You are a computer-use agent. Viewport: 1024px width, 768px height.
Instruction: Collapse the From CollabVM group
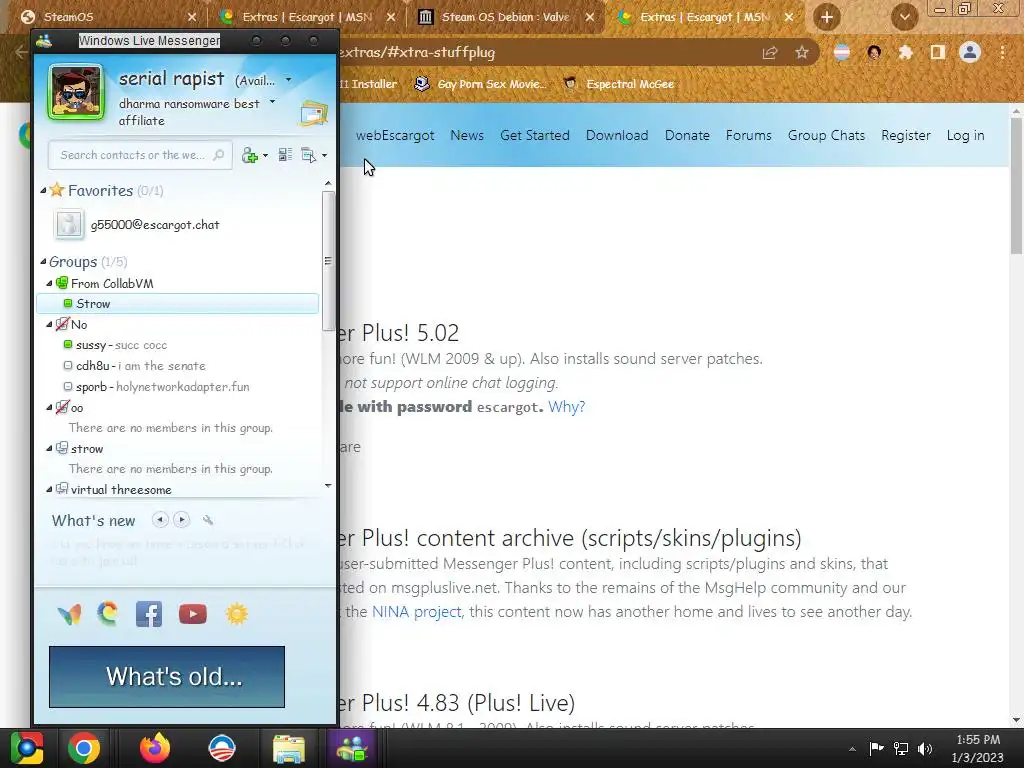tap(49, 283)
